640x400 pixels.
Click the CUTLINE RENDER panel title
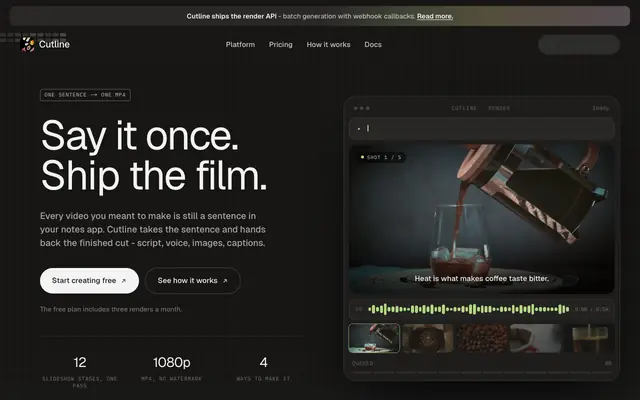pos(481,108)
